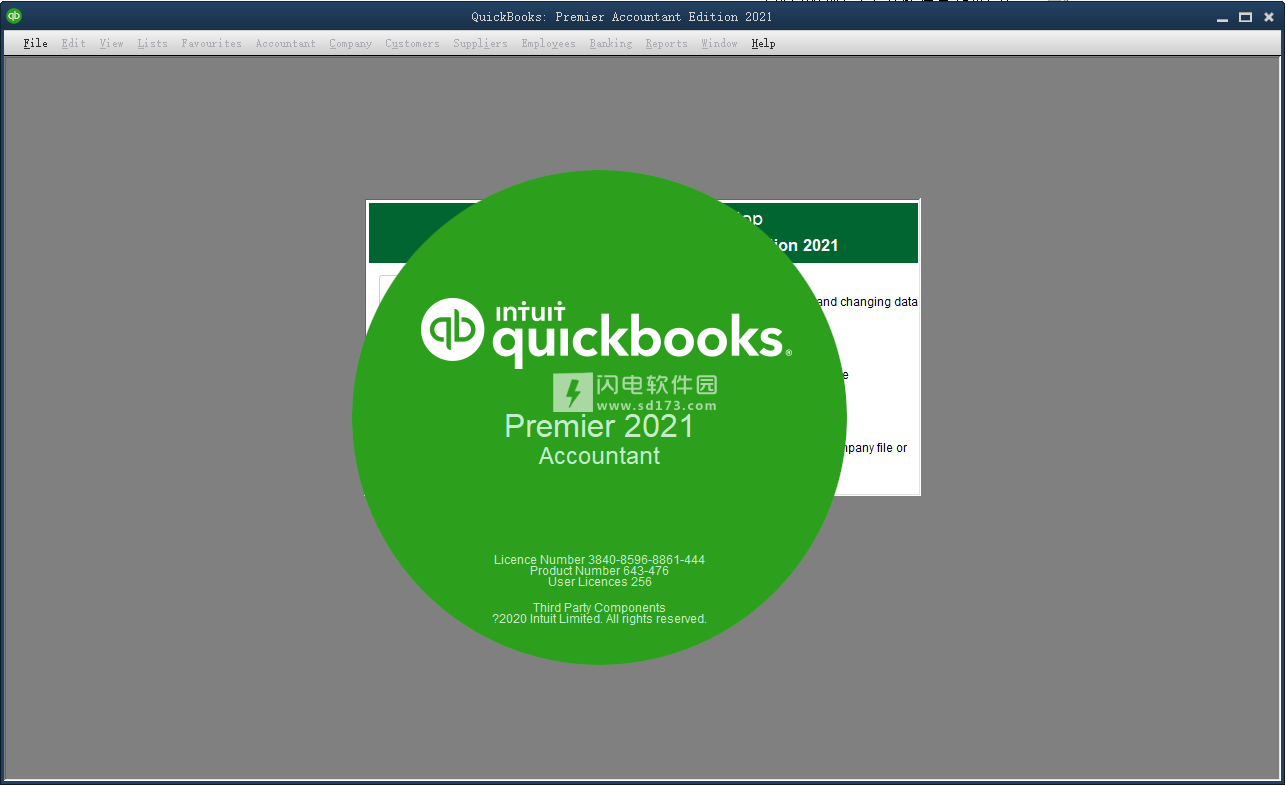Open the Edit menu
Viewport: 1285px width, 785px height.
[x=73, y=44]
